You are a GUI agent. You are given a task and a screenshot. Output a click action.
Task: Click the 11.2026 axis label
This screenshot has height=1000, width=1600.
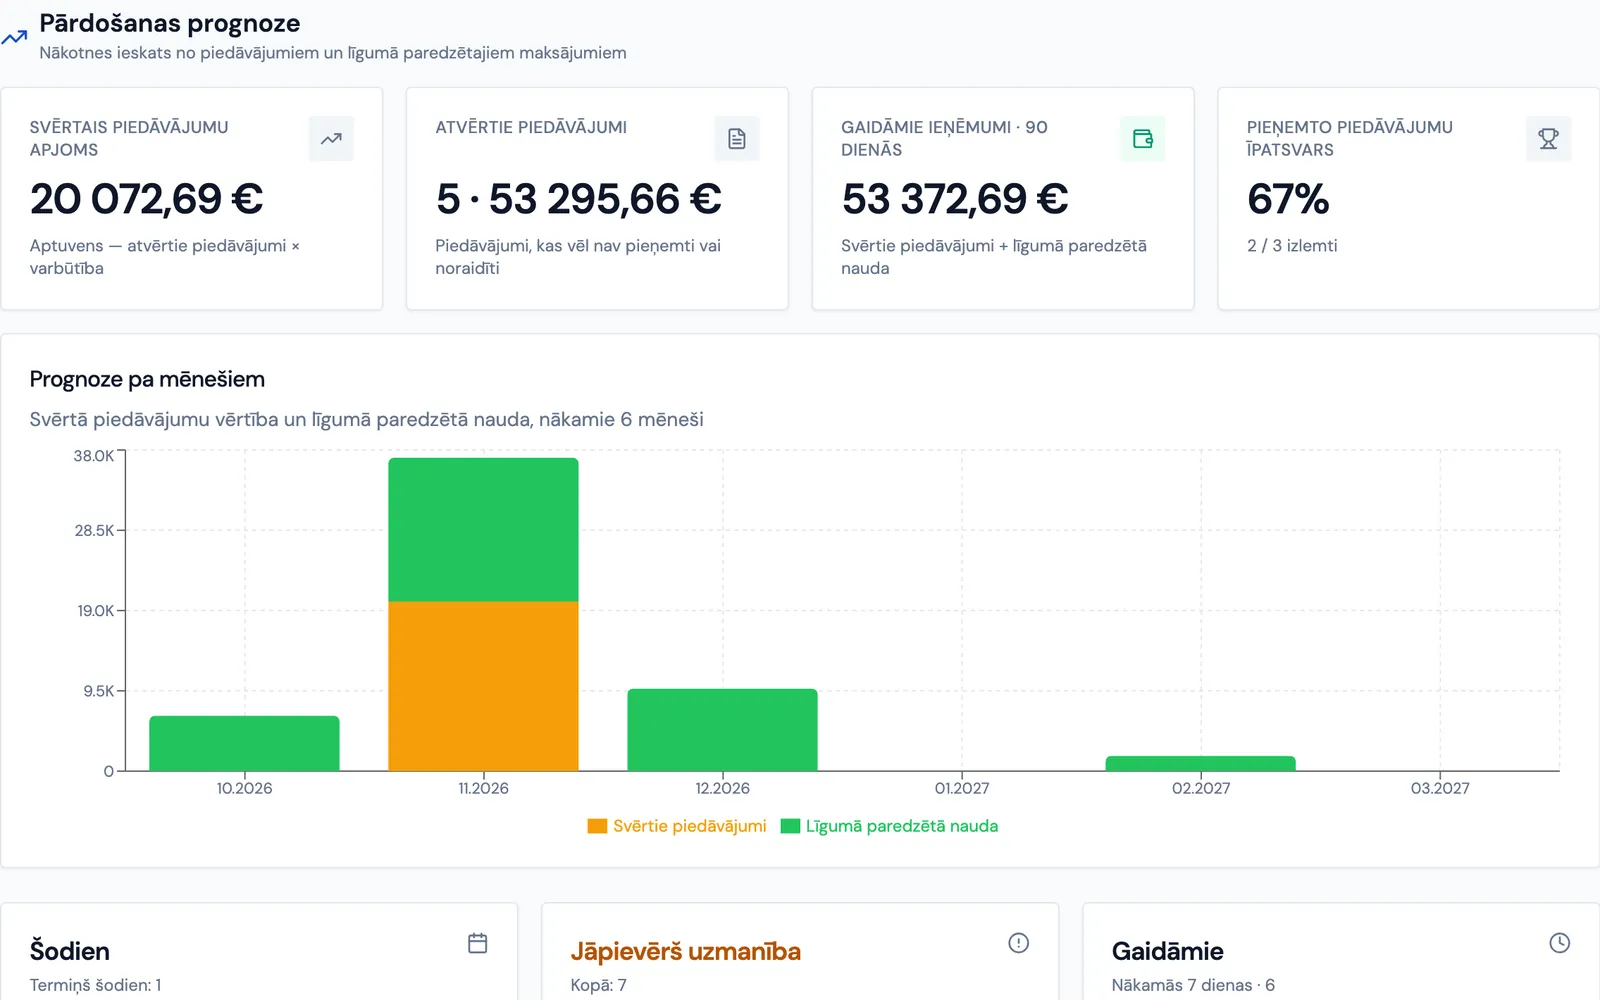pyautogui.click(x=483, y=788)
